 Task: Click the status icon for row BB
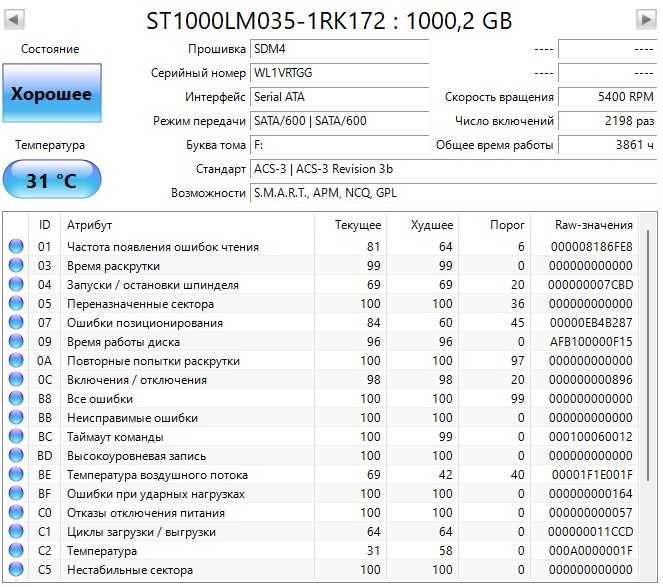coord(16,418)
